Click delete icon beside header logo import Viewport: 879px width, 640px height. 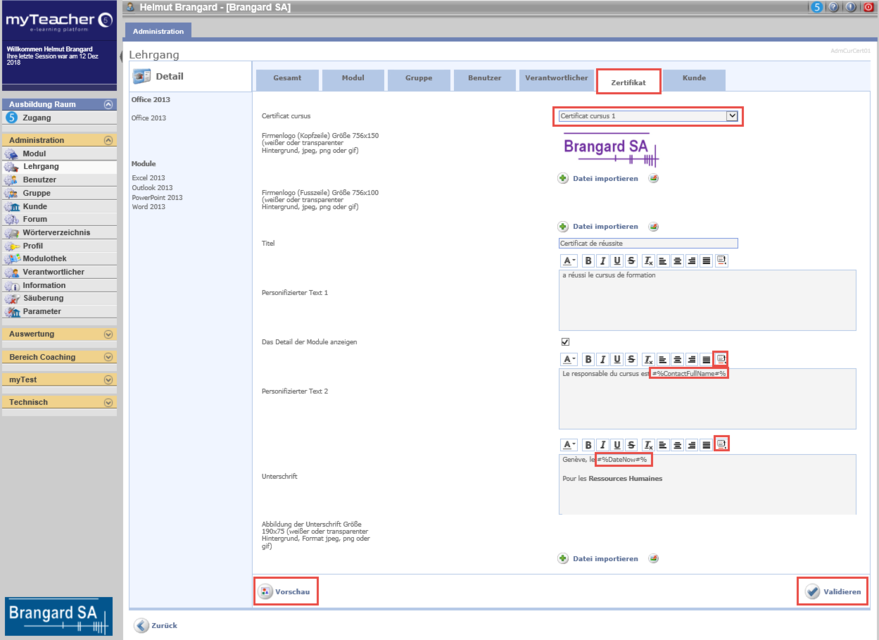click(653, 179)
